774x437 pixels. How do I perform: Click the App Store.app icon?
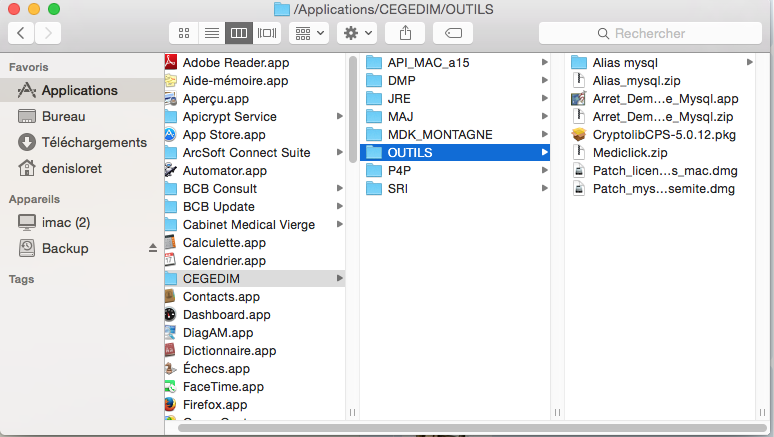point(171,134)
